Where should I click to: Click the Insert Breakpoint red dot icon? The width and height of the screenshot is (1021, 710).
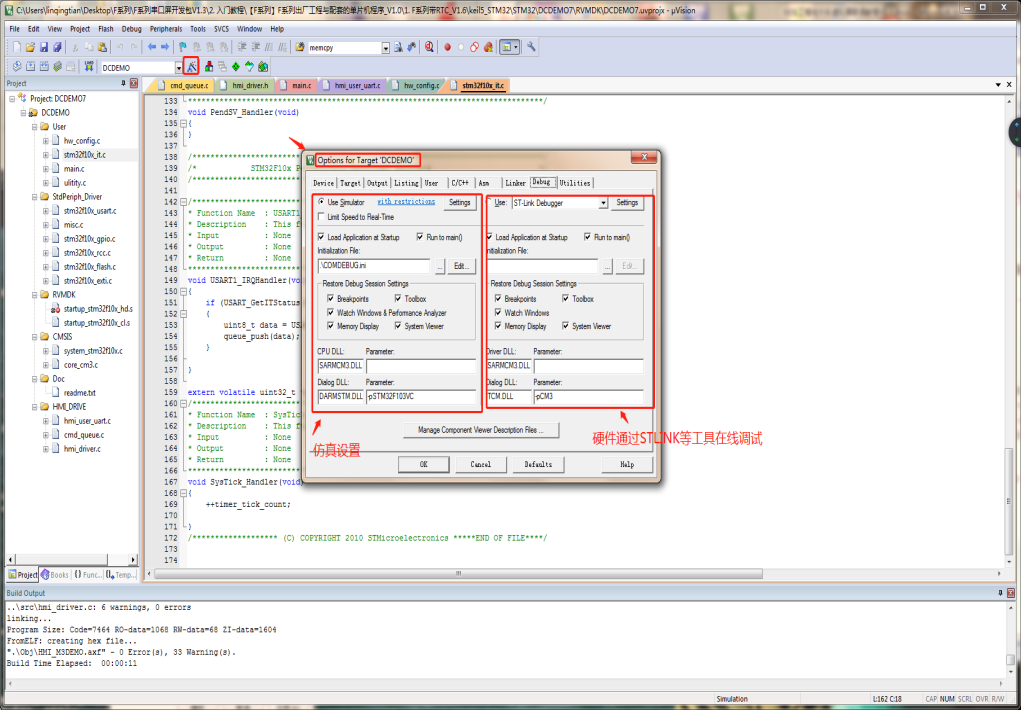tap(447, 47)
